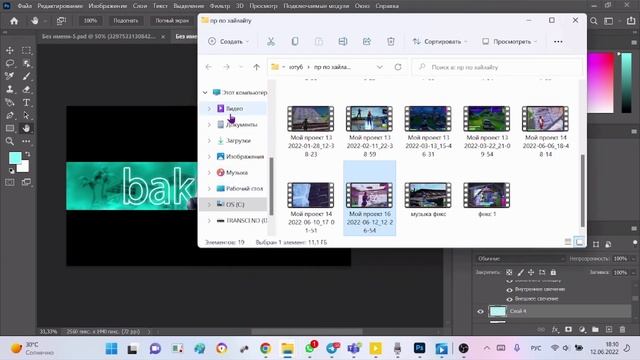This screenshot has width=640, height=360.
Task: Select the Pen tool
Action: pyautogui.click(x=9, y=115)
